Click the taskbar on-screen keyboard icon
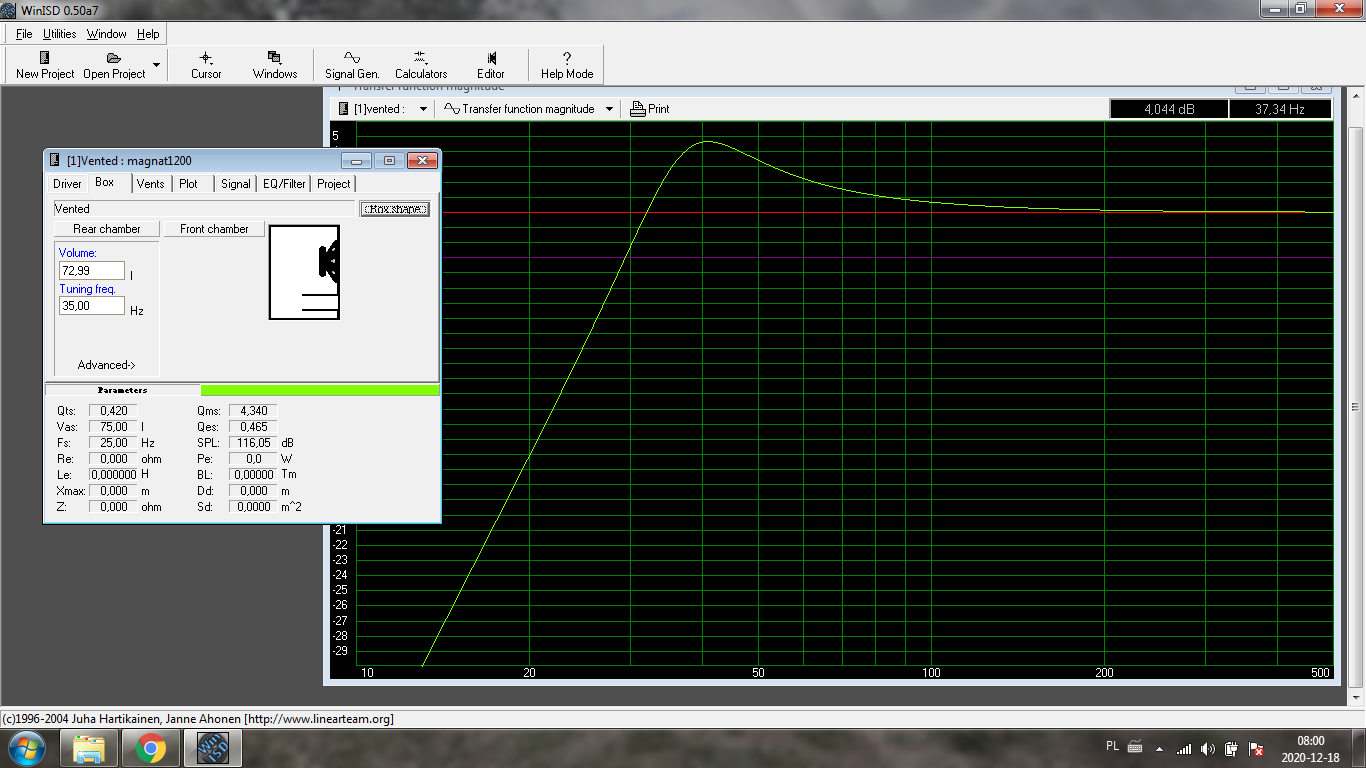 [x=1135, y=746]
